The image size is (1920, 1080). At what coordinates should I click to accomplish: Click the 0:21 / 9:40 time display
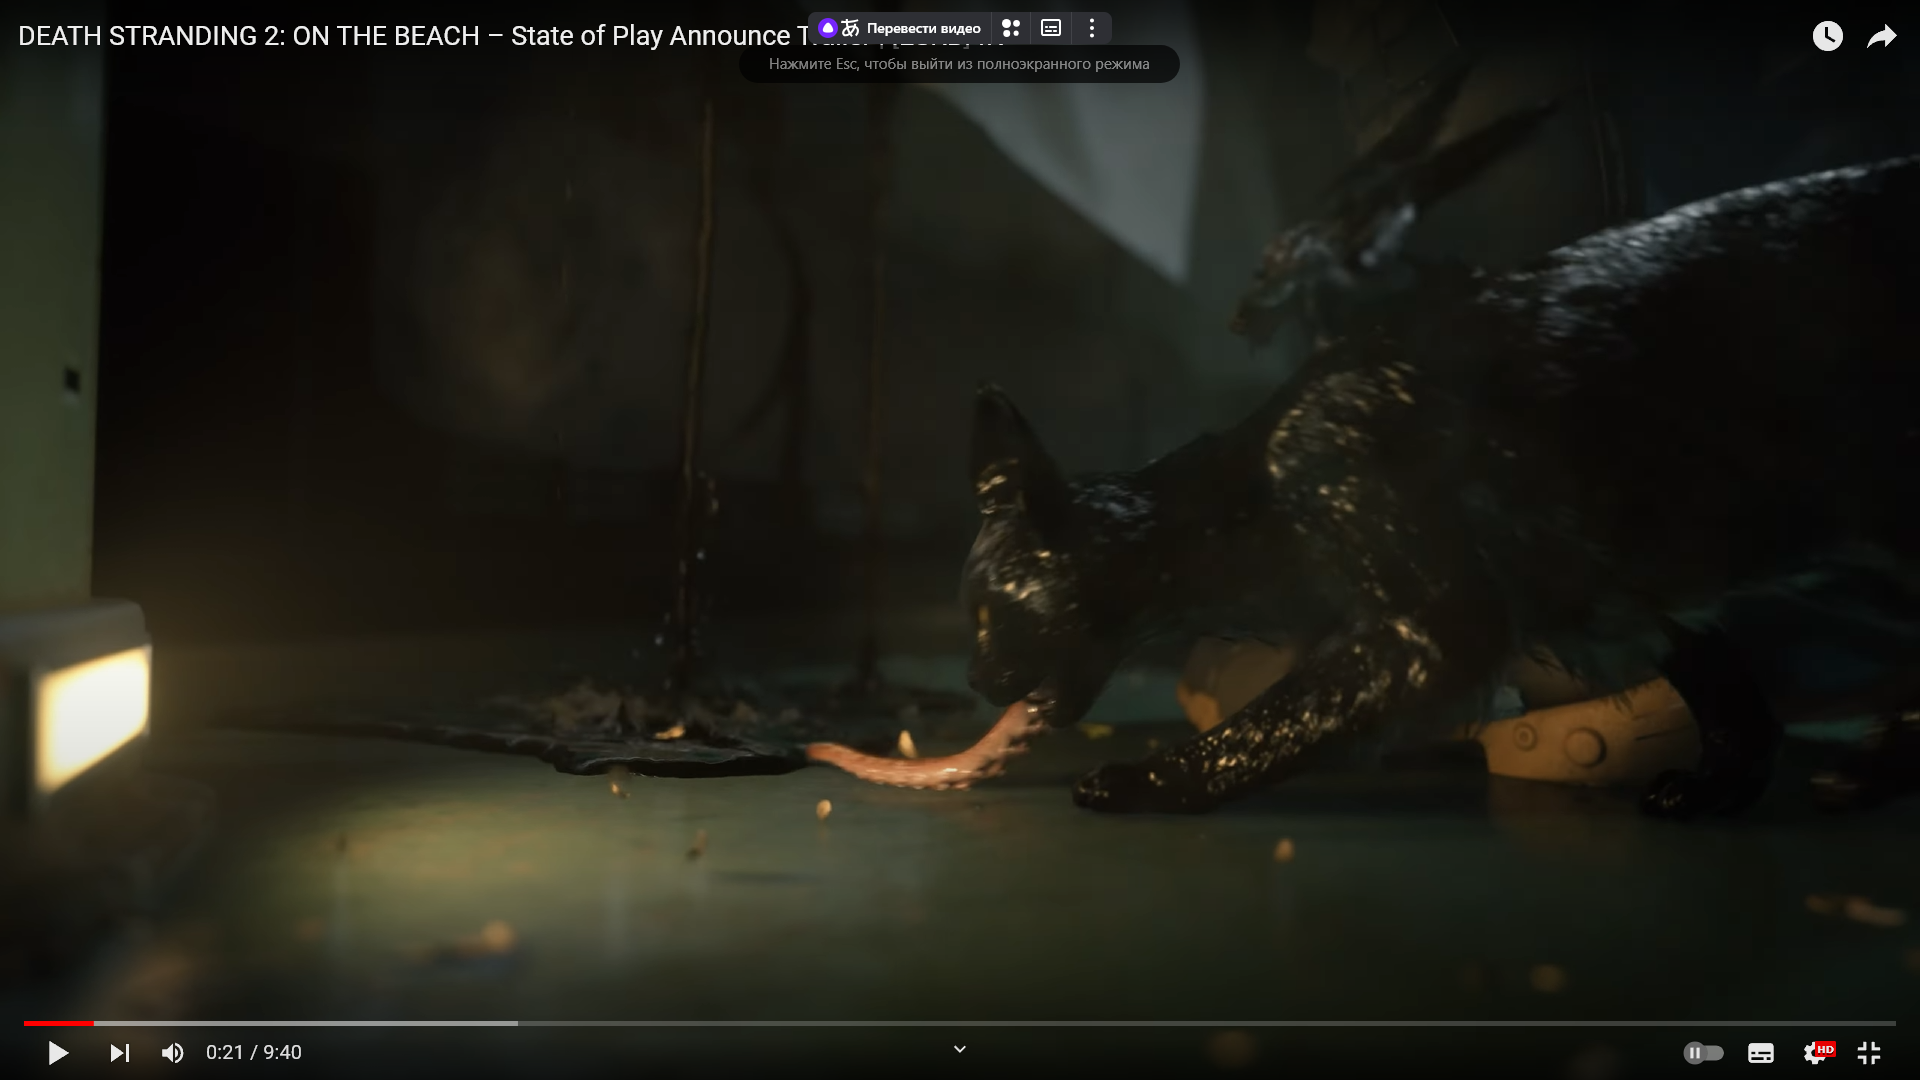[254, 1053]
